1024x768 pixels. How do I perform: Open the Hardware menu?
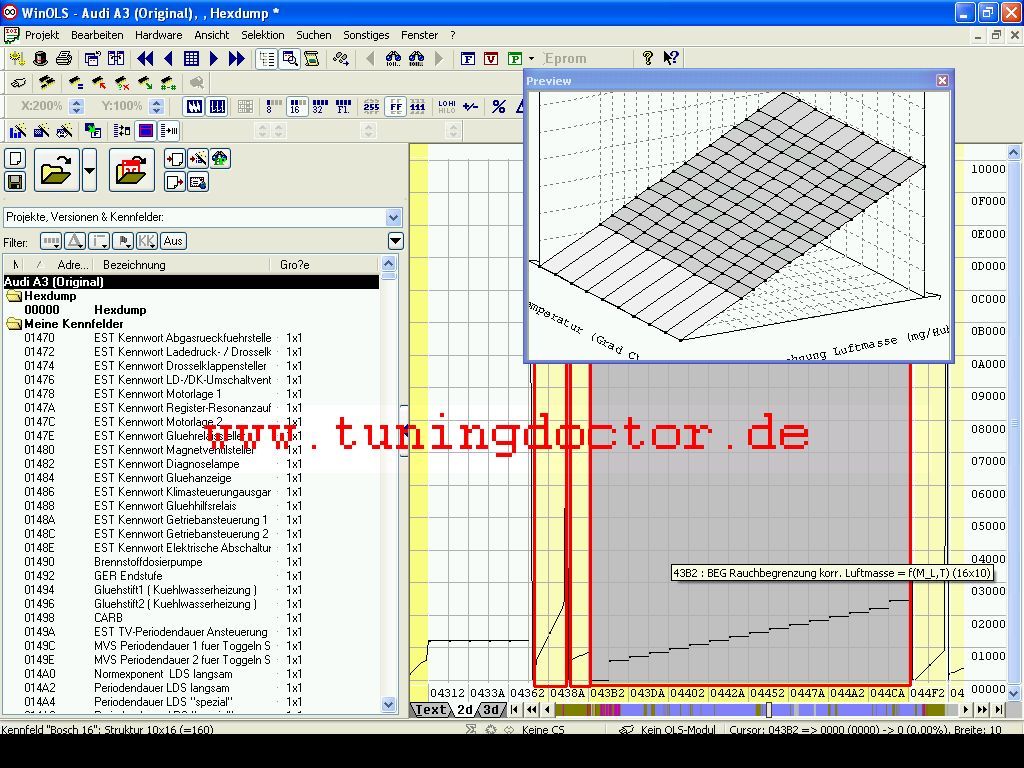159,35
